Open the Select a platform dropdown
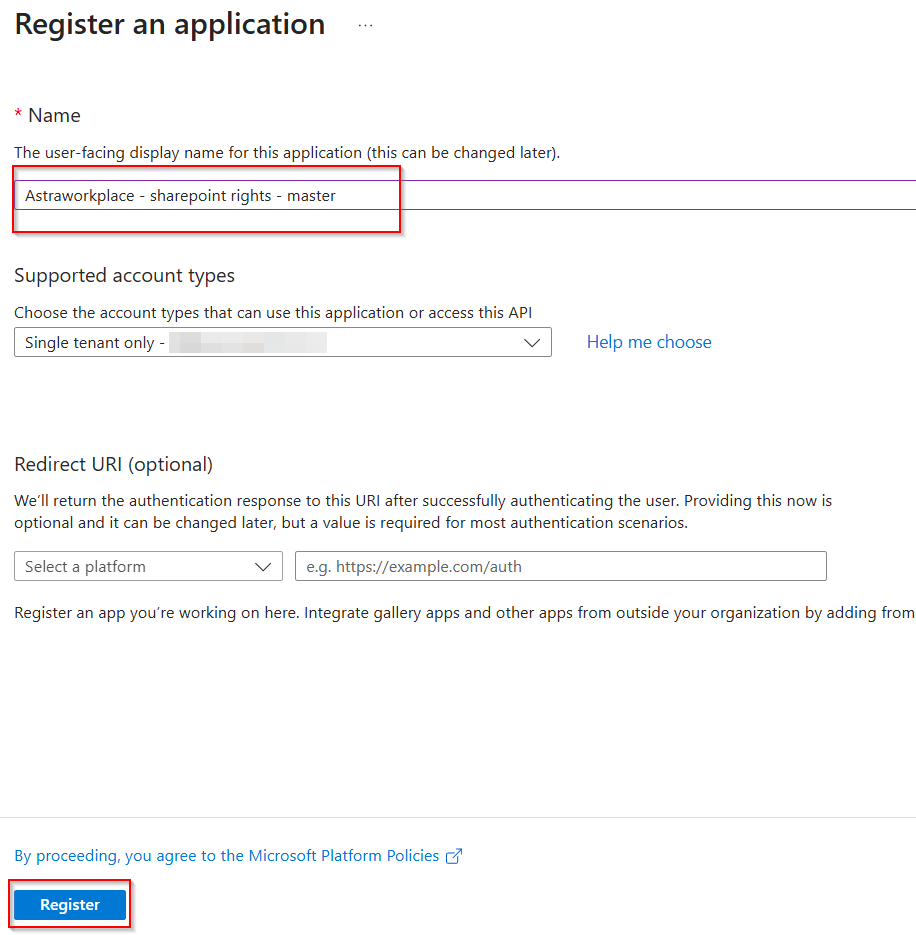The image size is (916, 935). tap(148, 567)
